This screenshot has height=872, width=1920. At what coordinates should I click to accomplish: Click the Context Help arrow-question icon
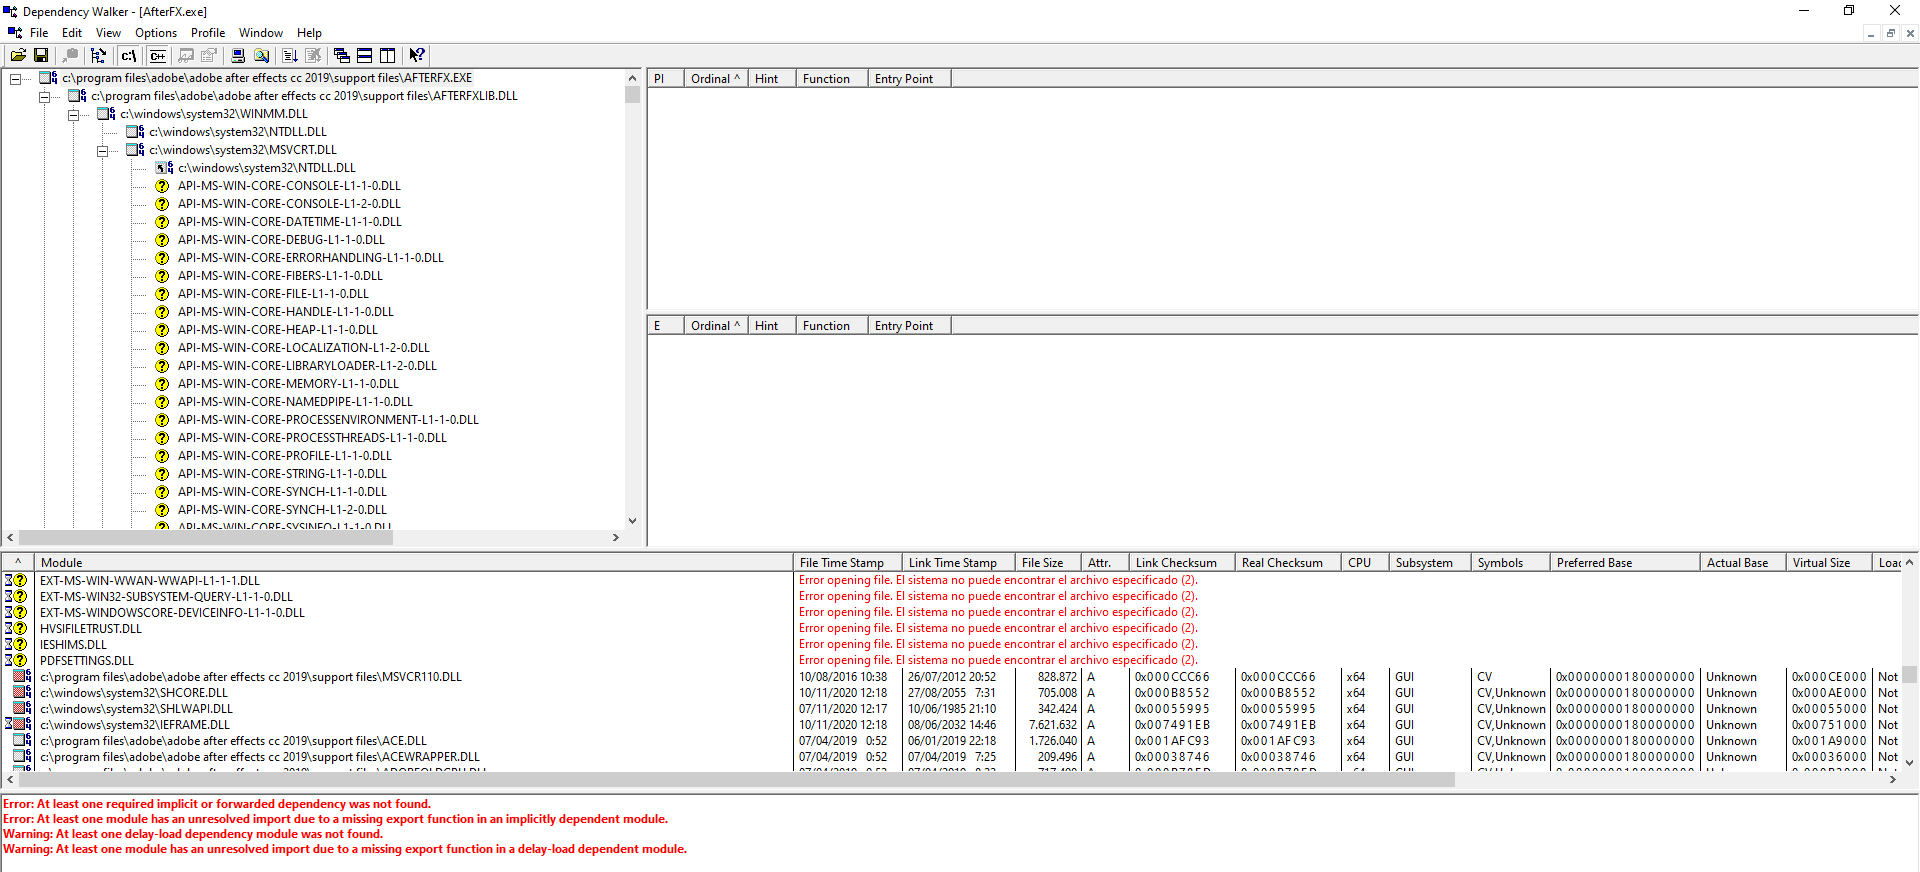tap(417, 56)
